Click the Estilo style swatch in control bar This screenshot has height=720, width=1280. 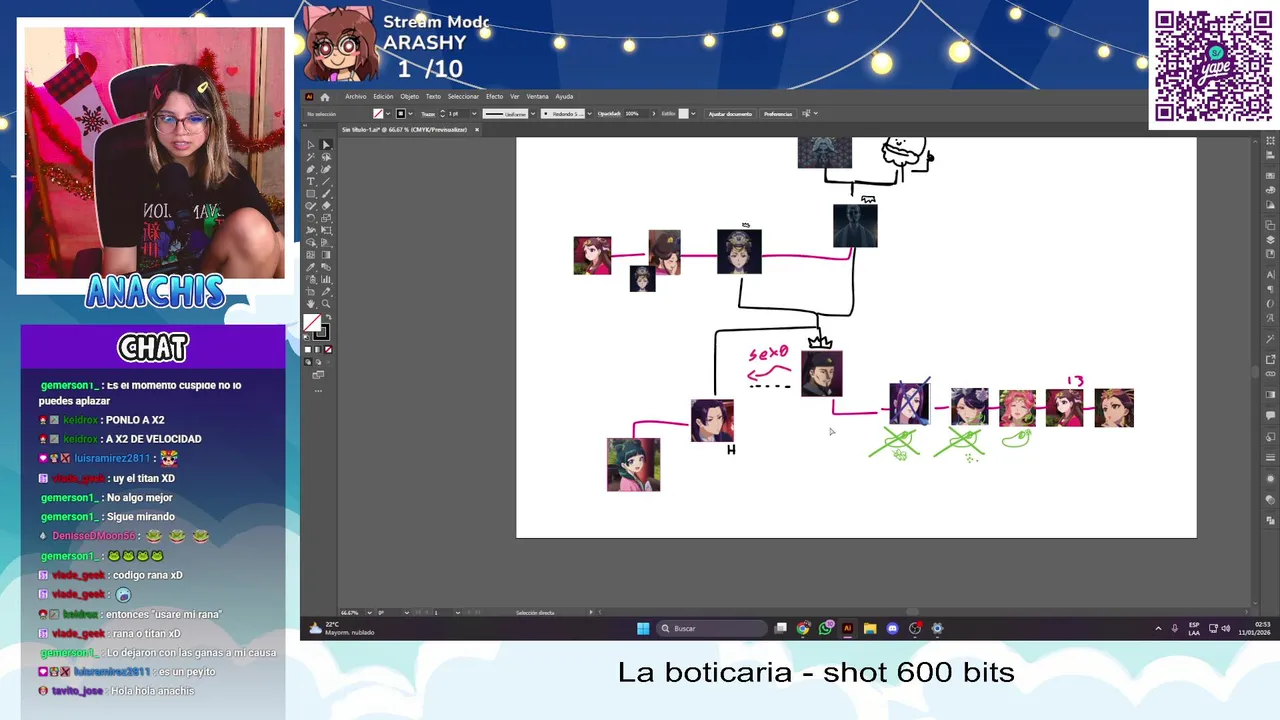pos(683,113)
